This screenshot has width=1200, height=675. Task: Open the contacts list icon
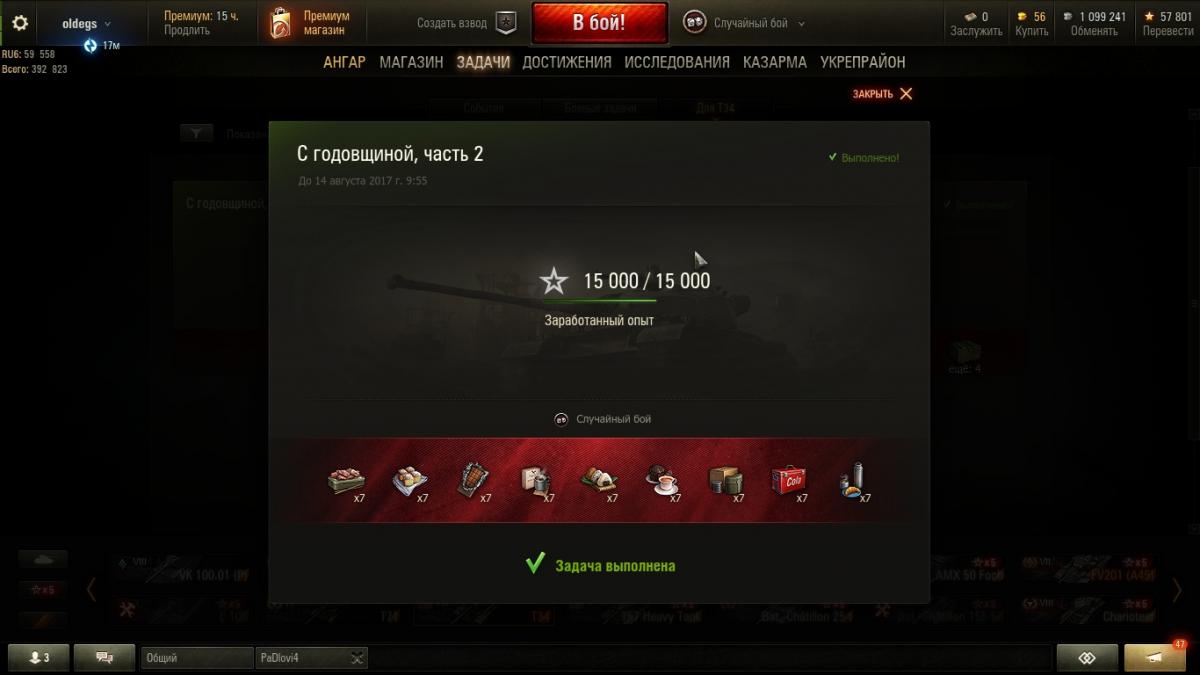tap(38, 657)
